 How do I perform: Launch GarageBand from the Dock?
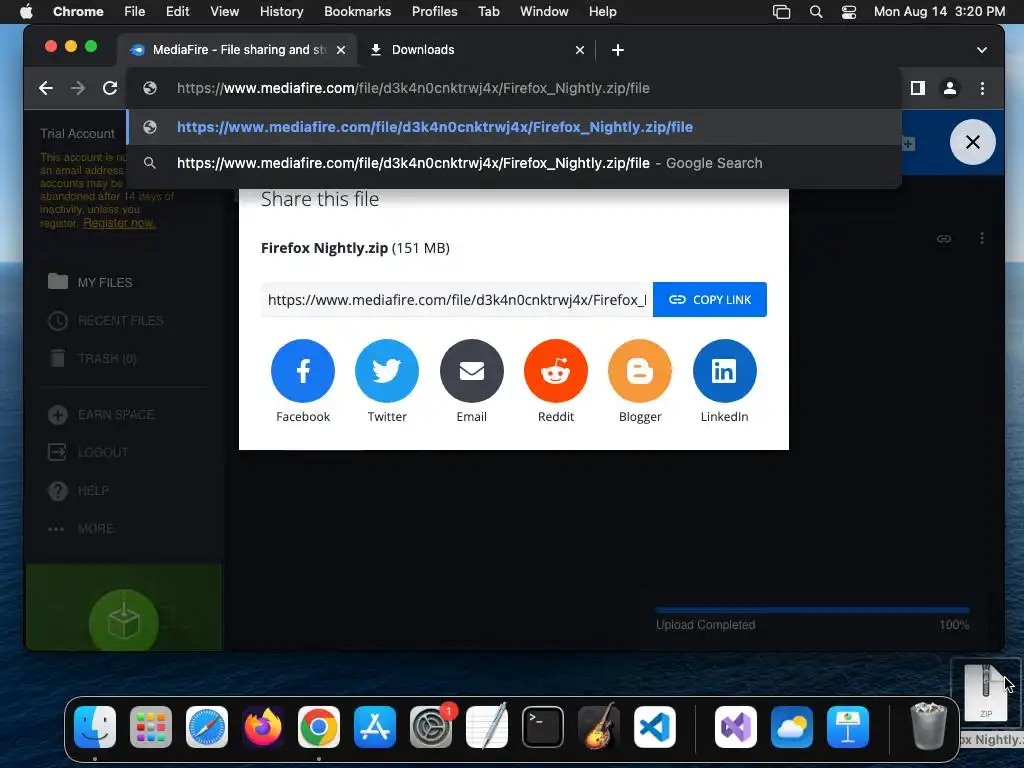(598, 727)
